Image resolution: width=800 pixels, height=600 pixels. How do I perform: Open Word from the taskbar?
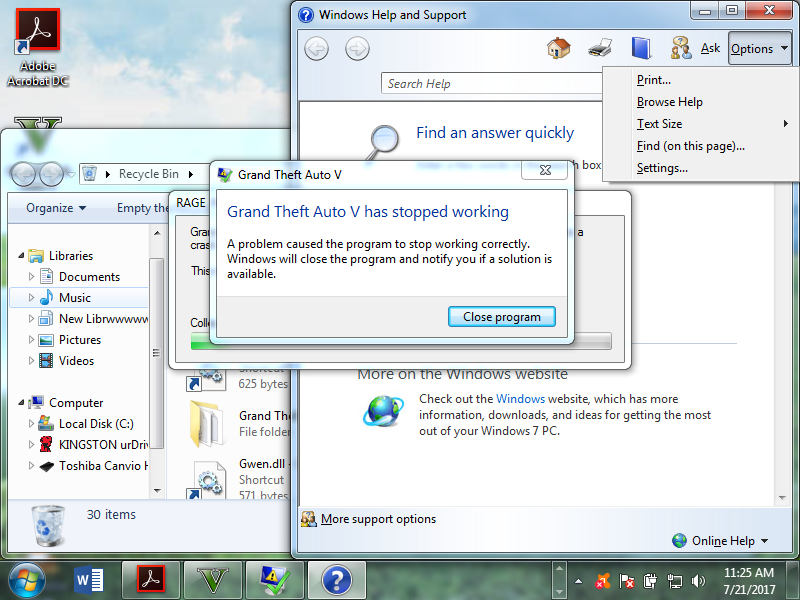pos(89,581)
